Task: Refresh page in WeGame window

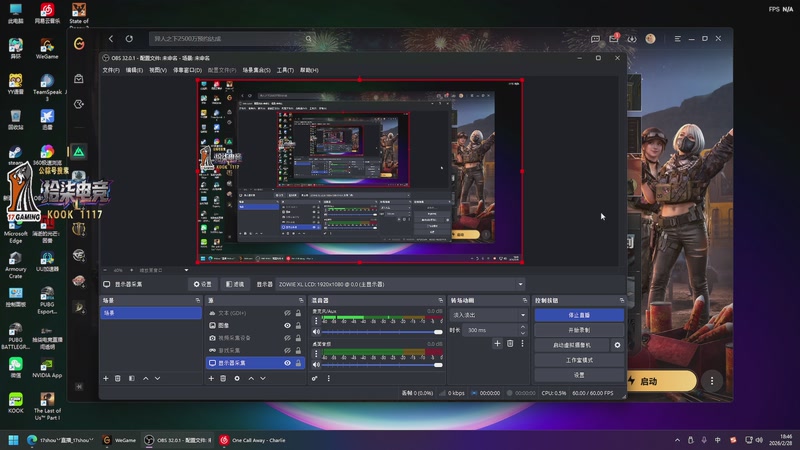Action: pos(129,39)
